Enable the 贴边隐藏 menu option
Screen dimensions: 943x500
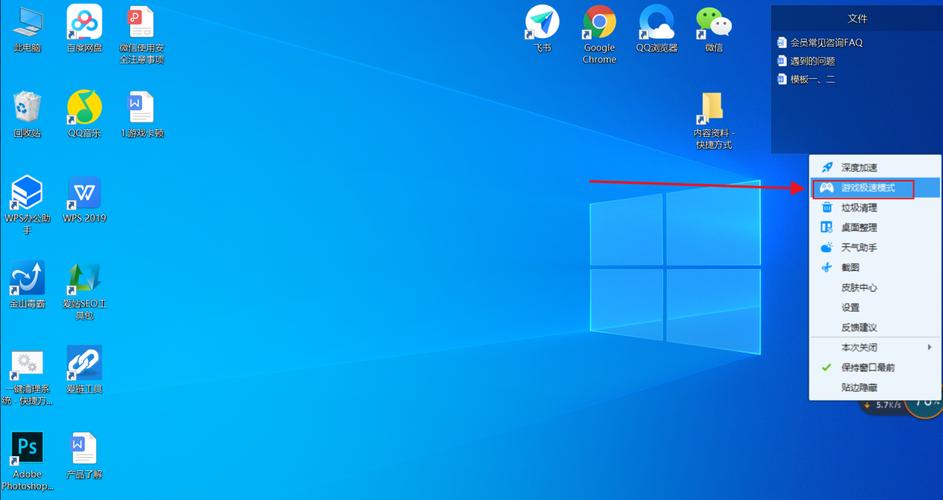(859, 387)
